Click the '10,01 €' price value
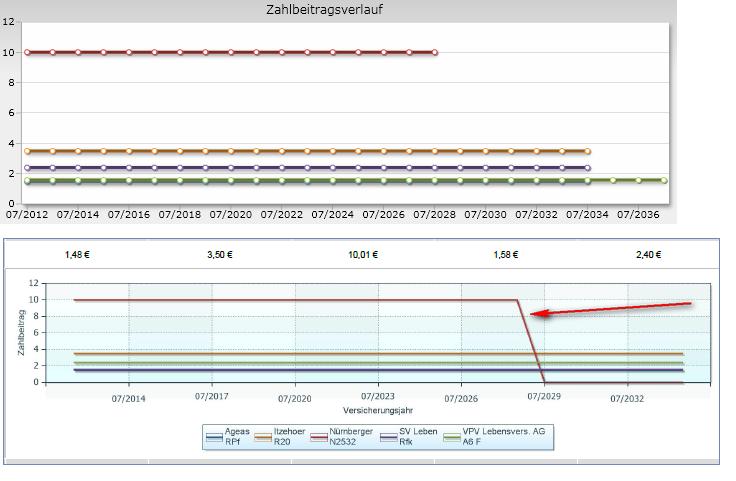The image size is (736, 481). pyautogui.click(x=363, y=255)
